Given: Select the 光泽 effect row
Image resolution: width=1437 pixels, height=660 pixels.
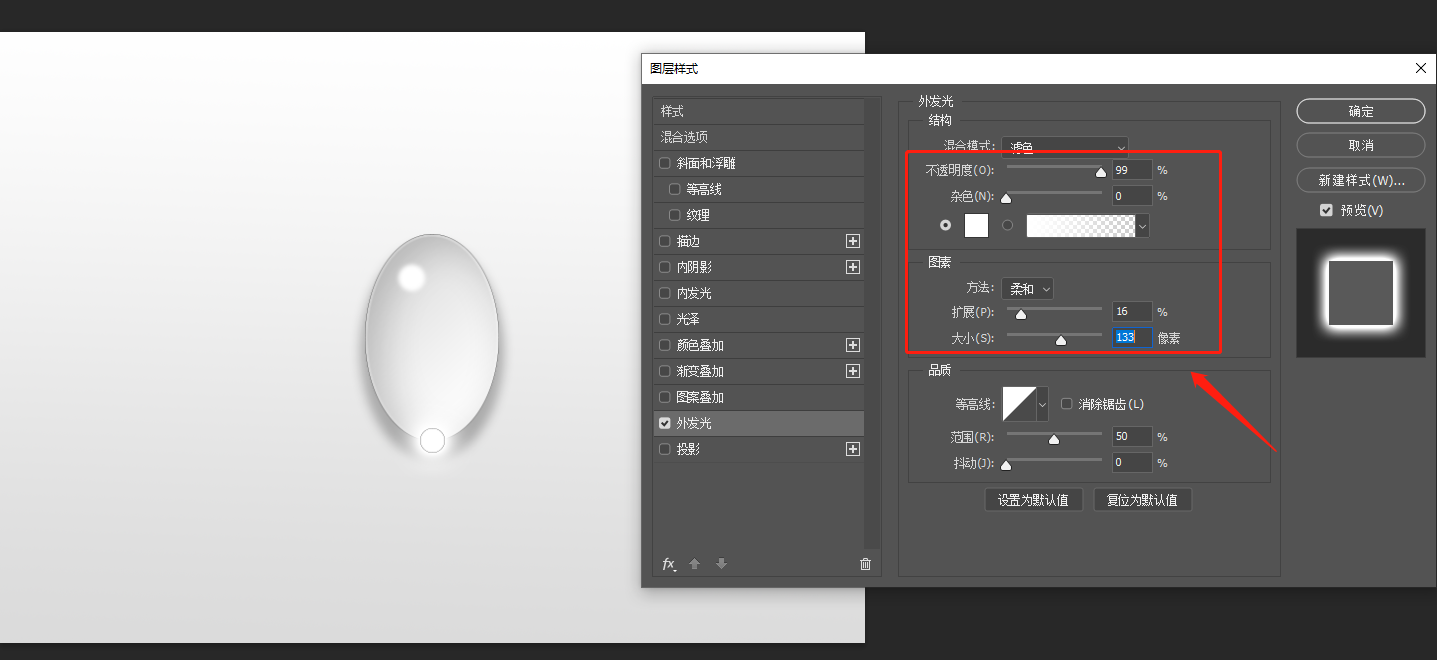Looking at the screenshot, I should (758, 319).
